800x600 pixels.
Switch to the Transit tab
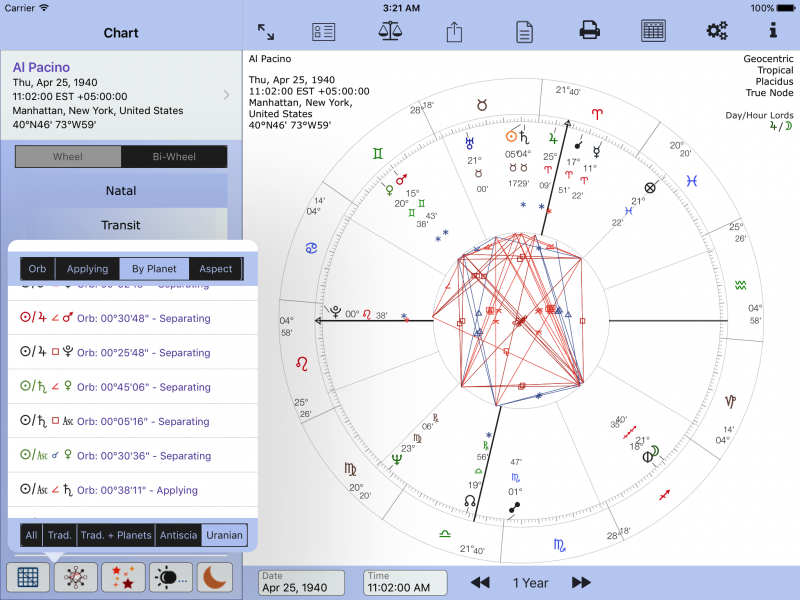coord(120,224)
